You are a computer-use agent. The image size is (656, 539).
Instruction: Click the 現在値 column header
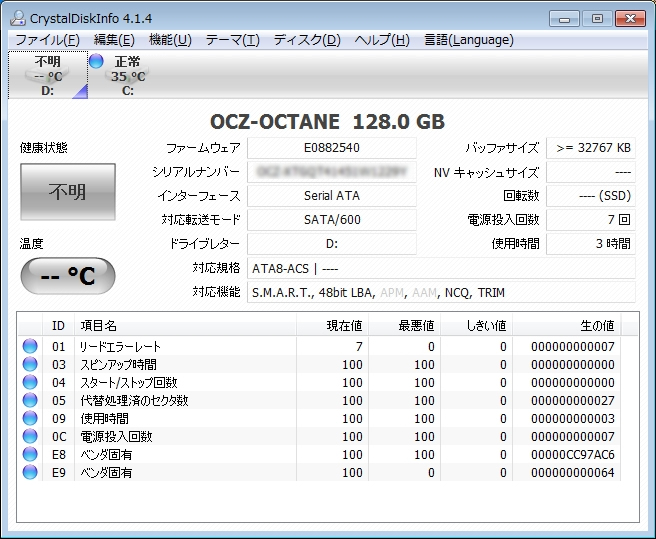click(332, 325)
